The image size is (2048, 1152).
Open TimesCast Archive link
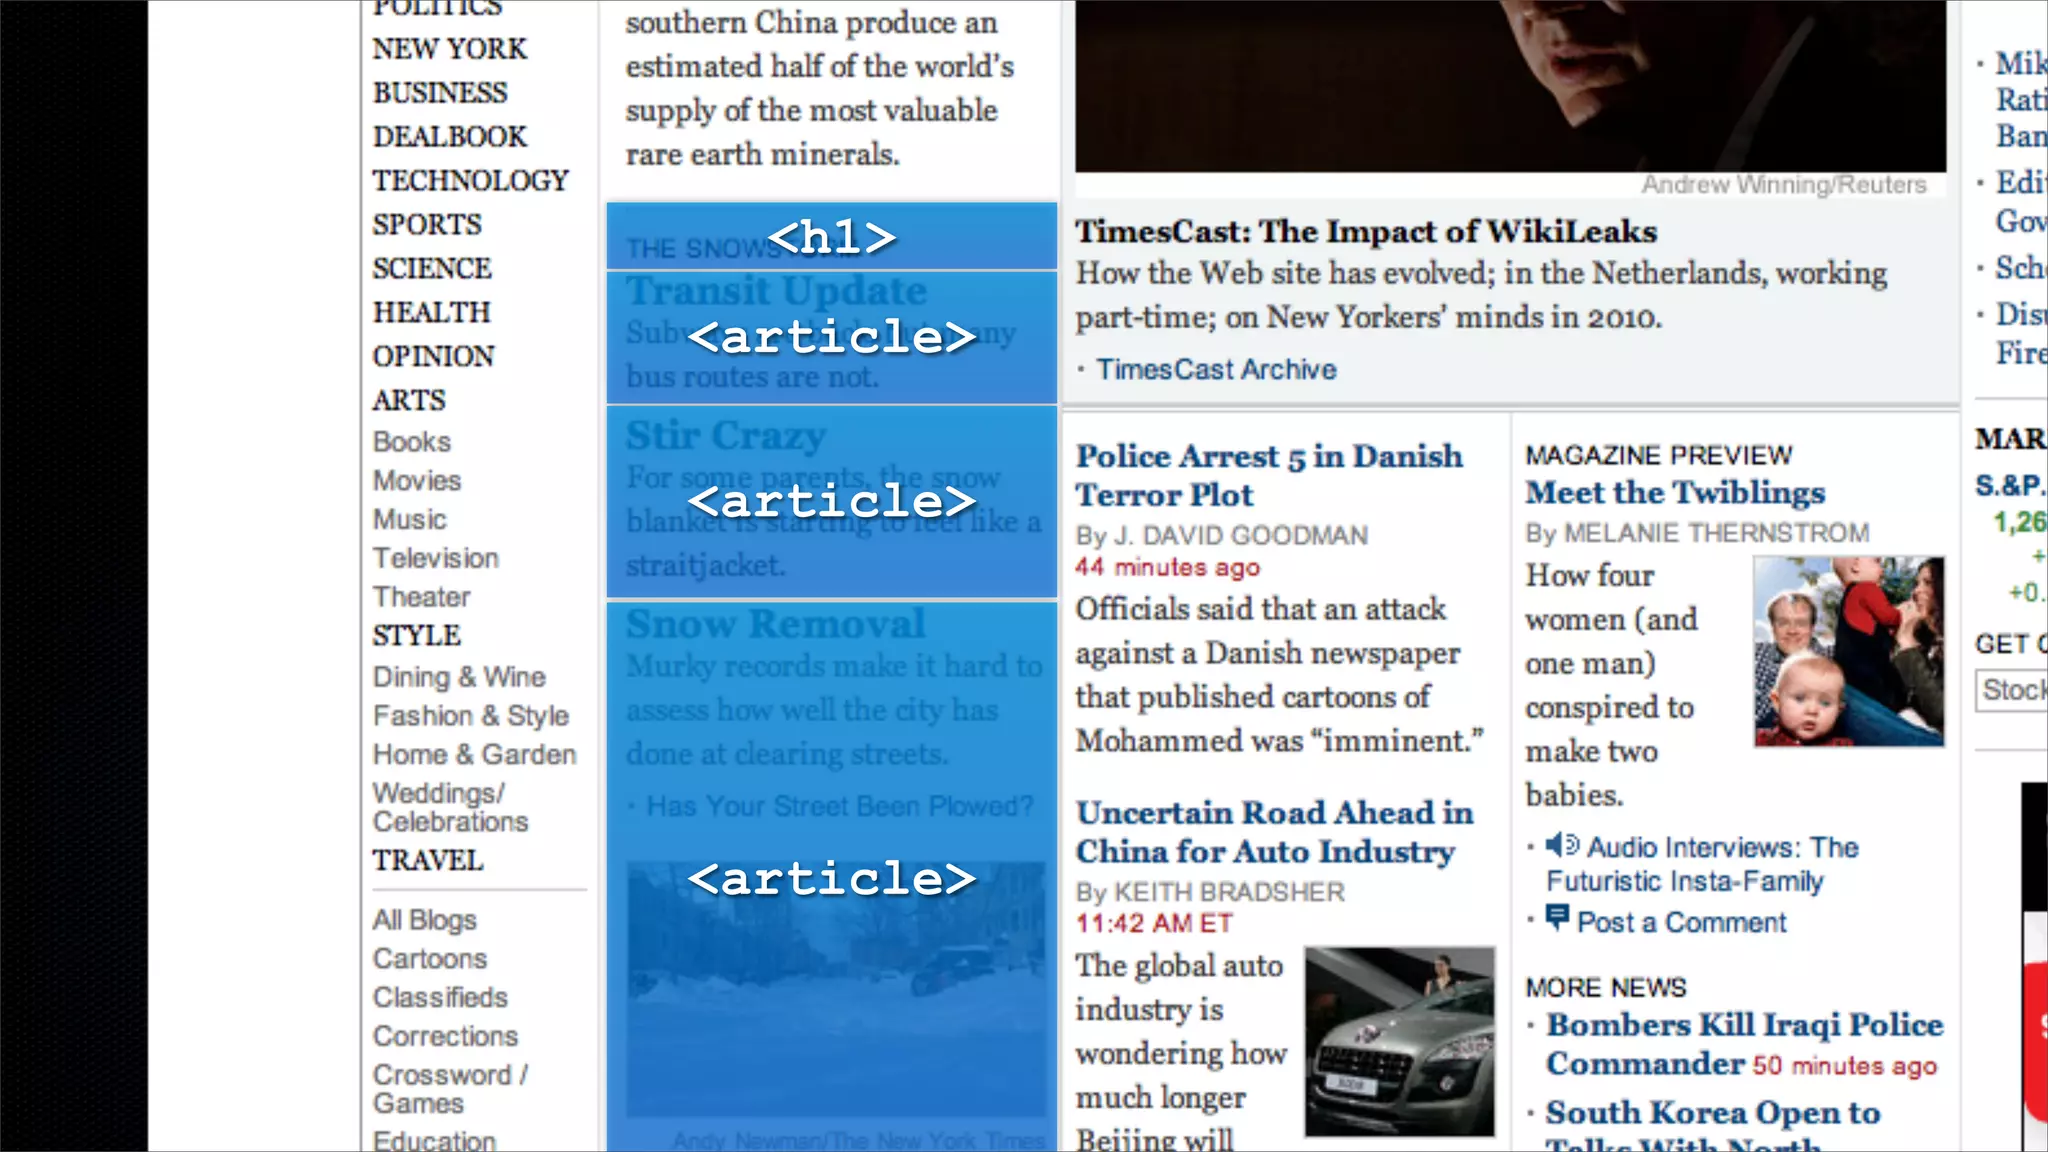click(x=1216, y=370)
